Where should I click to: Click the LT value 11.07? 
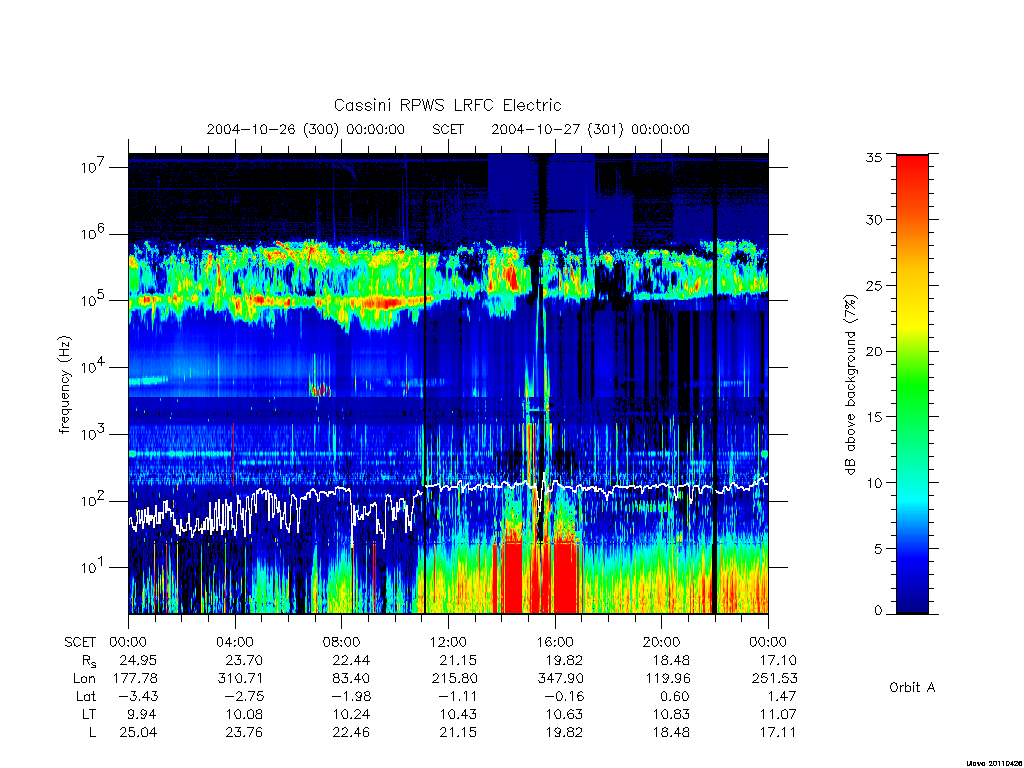[x=778, y=714]
